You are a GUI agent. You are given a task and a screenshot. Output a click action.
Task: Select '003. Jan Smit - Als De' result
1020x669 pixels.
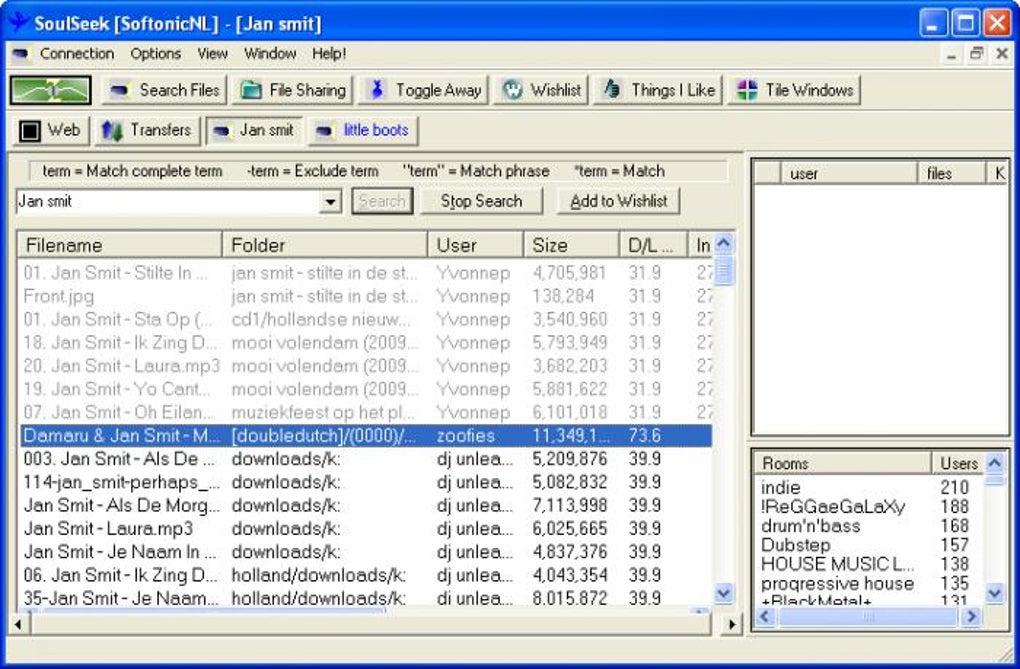click(366, 459)
